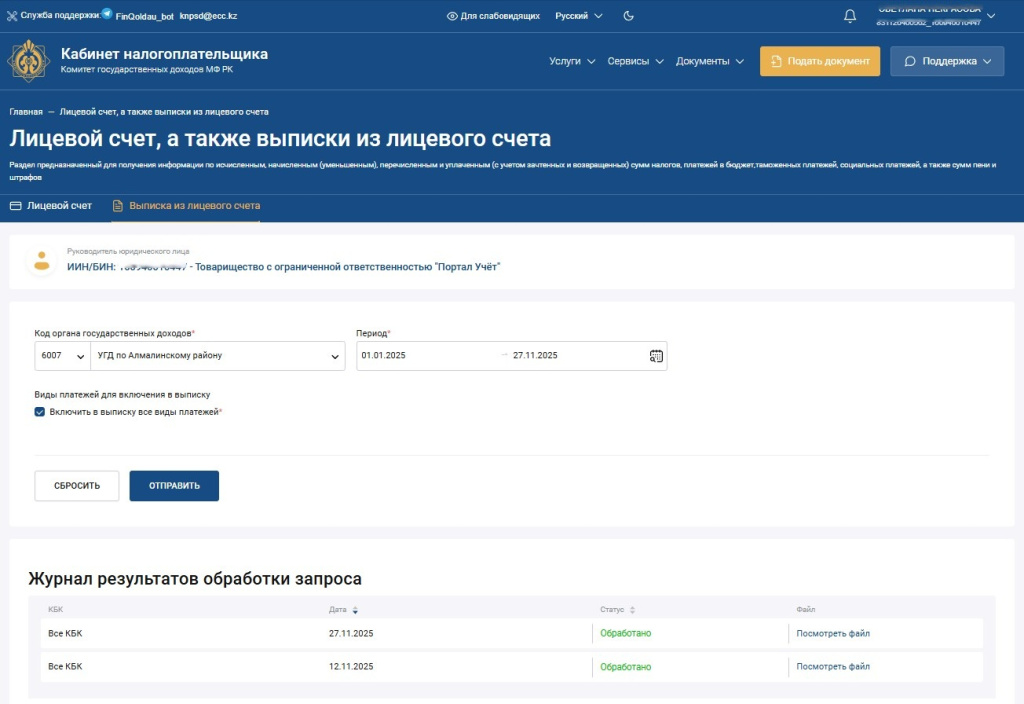Sort results by Дата column
The width and height of the screenshot is (1024, 704).
(355, 610)
